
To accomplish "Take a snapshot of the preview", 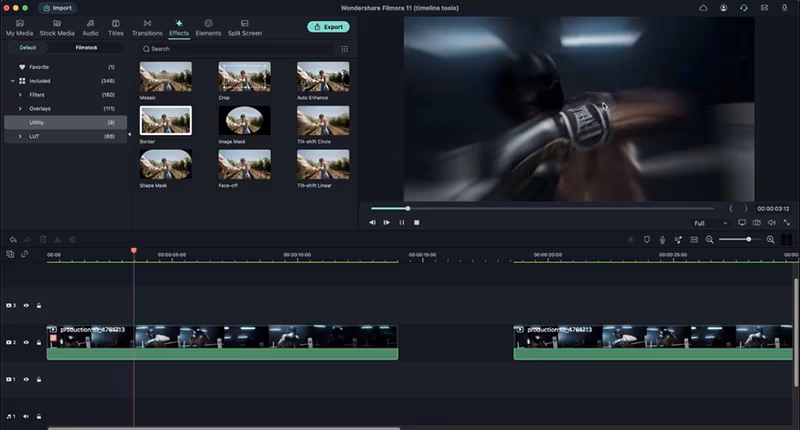I will point(757,222).
